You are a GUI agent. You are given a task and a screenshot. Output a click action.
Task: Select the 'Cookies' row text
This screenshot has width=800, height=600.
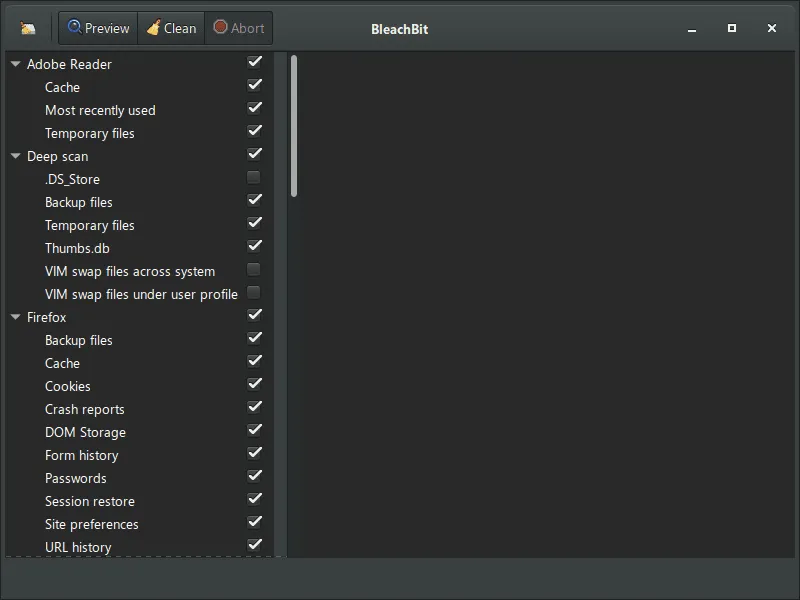tap(67, 386)
